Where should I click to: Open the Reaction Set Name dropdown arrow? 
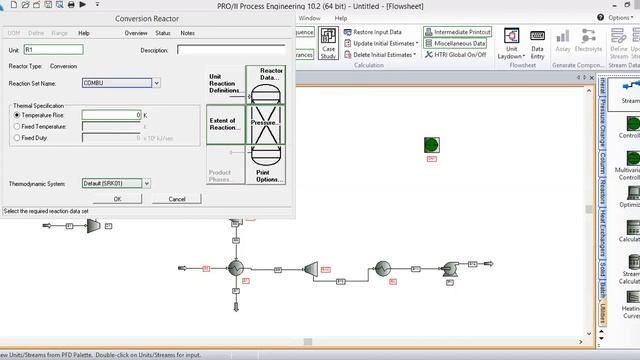[x=156, y=83]
